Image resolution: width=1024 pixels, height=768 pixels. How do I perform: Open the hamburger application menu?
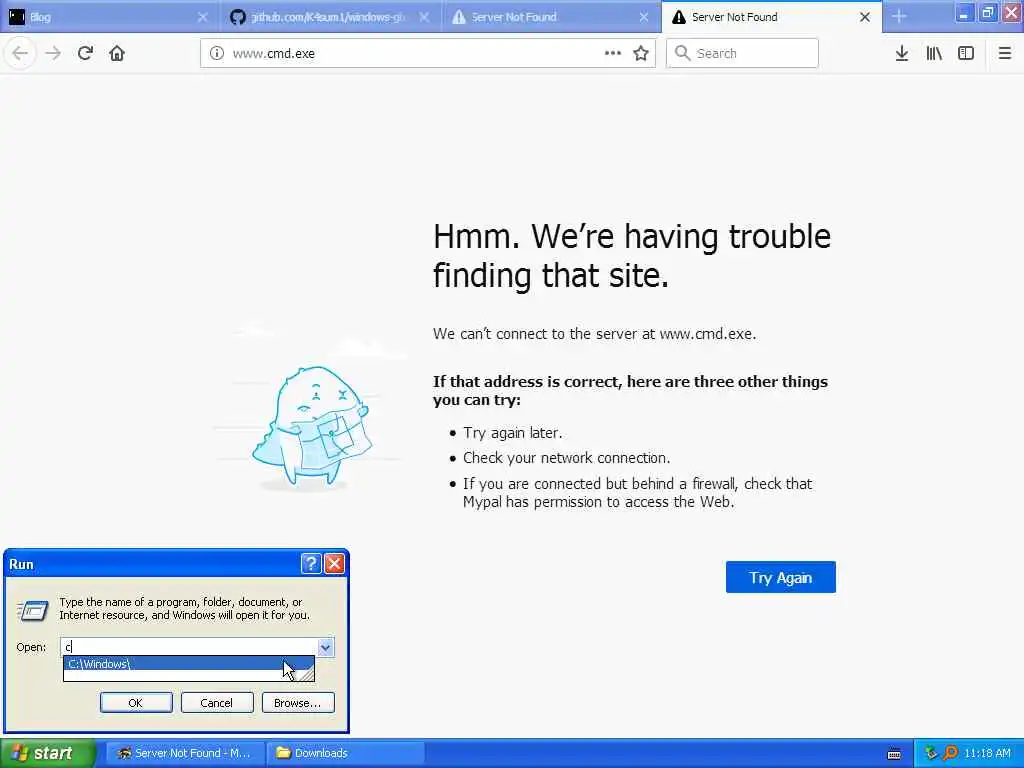(x=1005, y=53)
